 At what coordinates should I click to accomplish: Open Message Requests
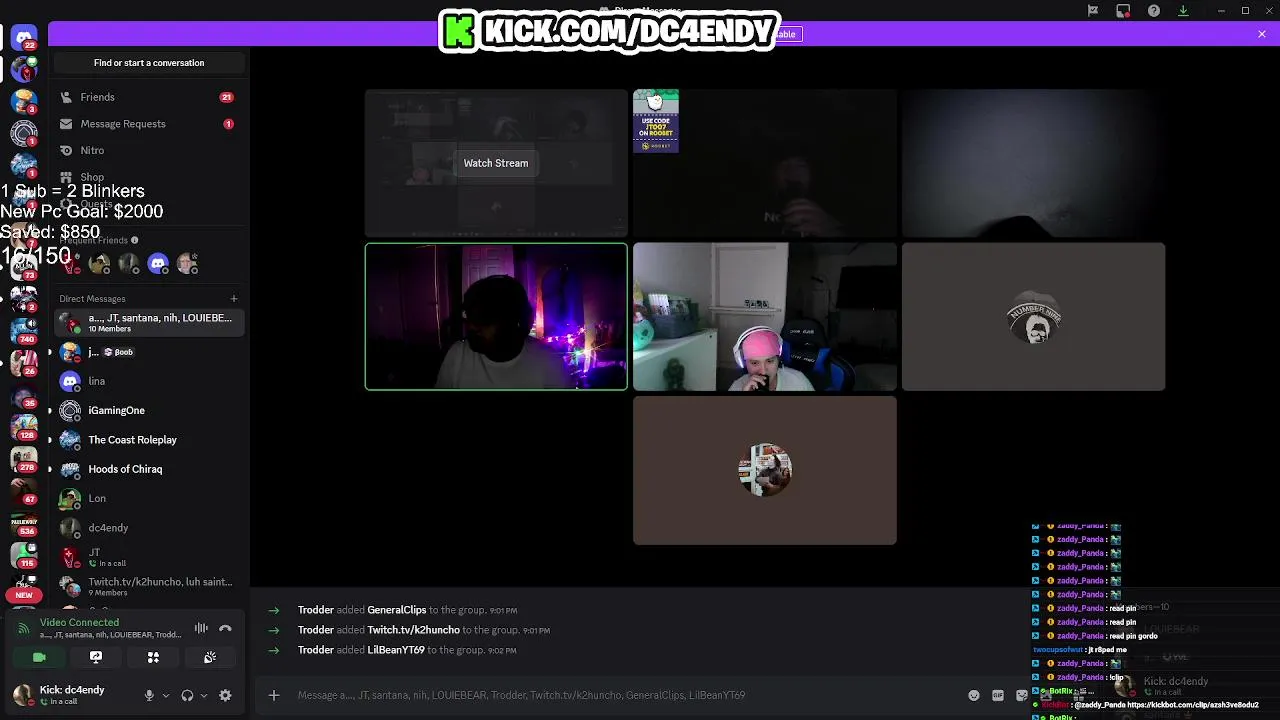click(x=148, y=124)
